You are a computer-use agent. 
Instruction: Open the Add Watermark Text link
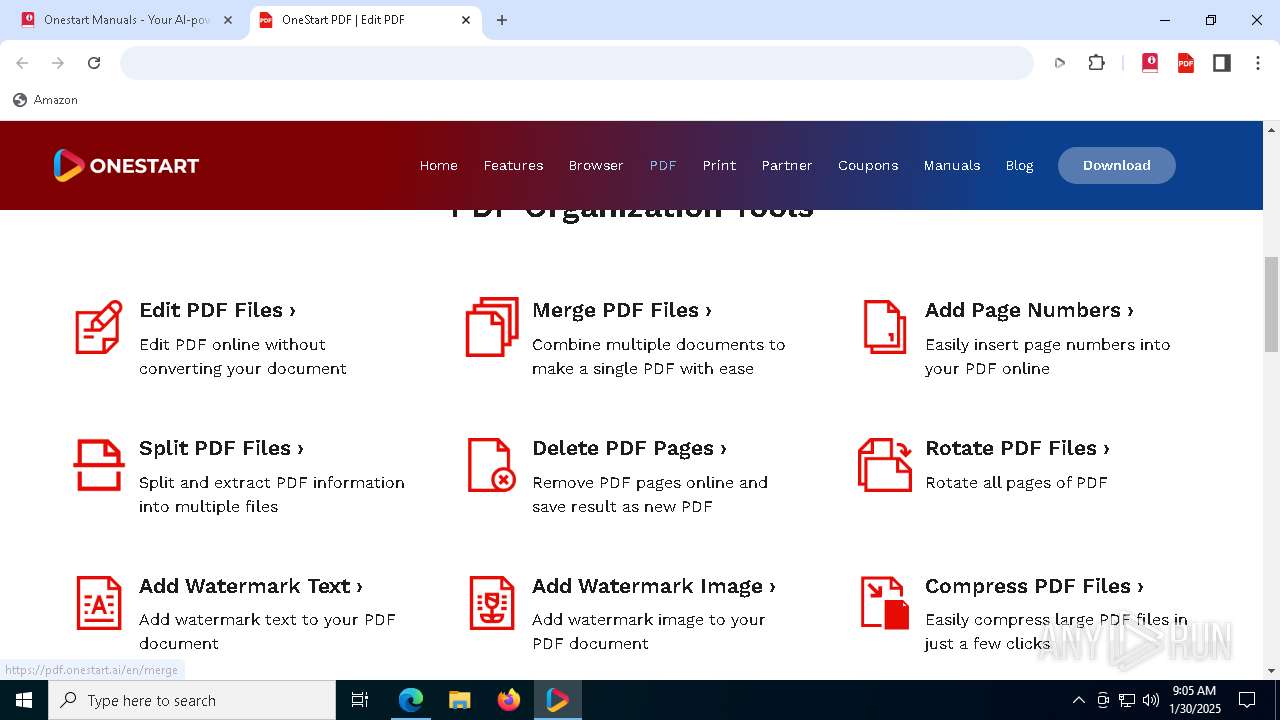(x=250, y=586)
